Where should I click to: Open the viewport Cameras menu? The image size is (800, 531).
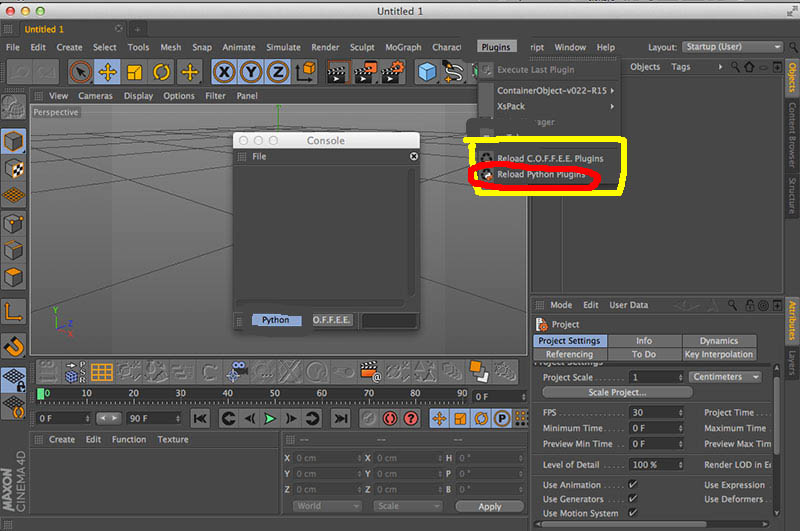pyautogui.click(x=95, y=96)
